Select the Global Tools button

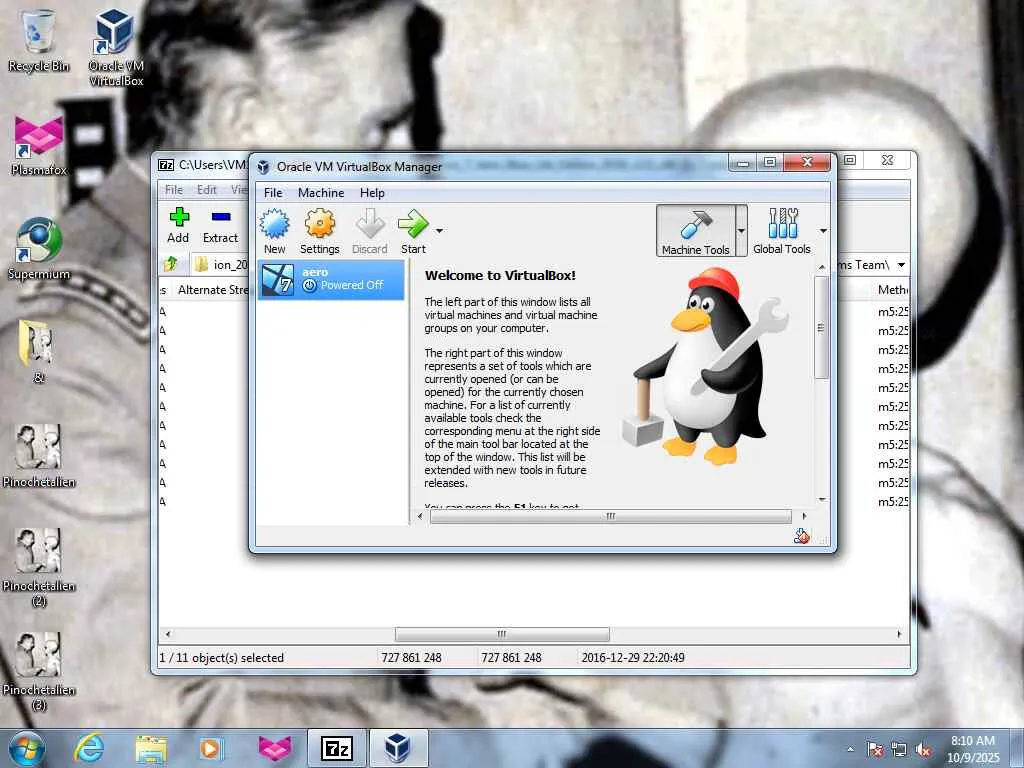[782, 231]
